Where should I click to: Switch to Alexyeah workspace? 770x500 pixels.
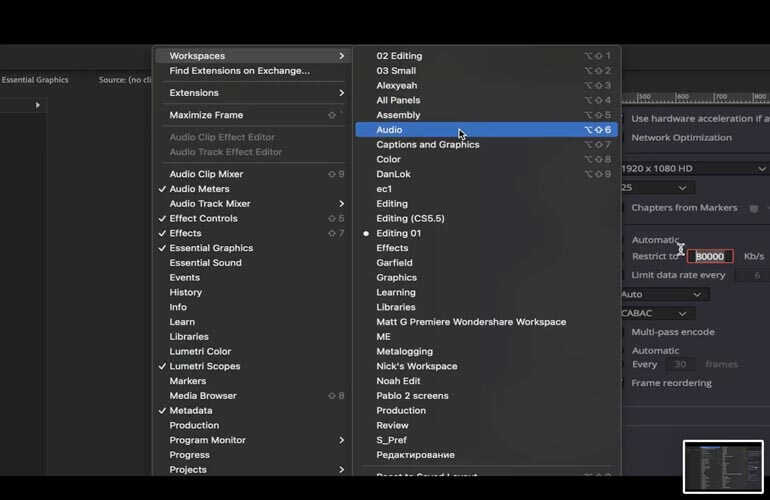[487, 85]
